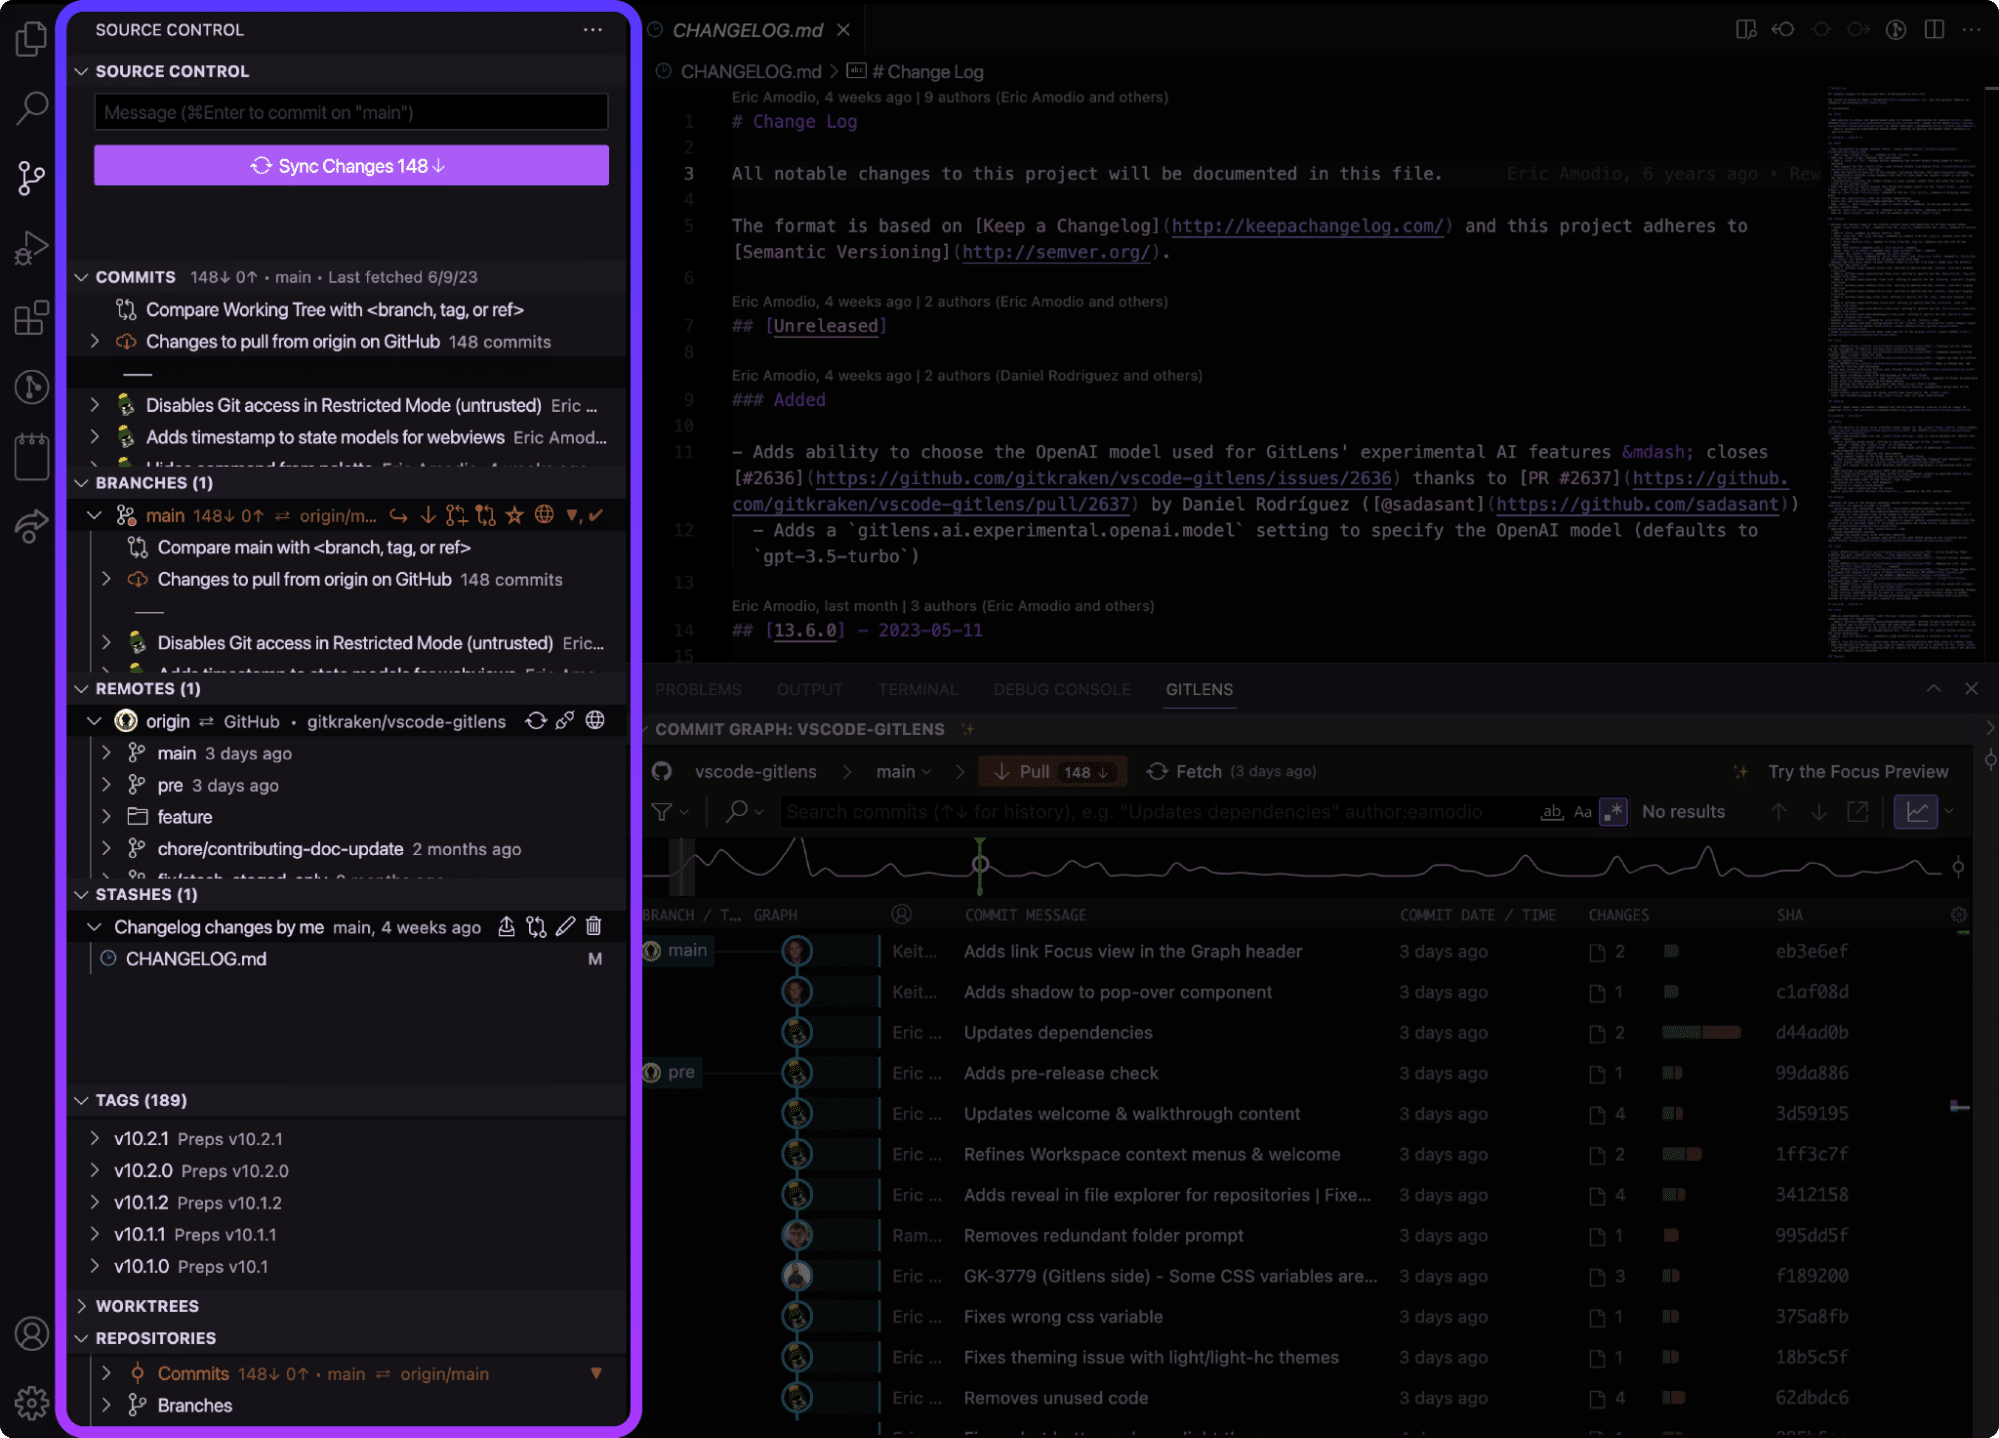1999x1438 pixels.
Task: Click the previous search result up arrow
Action: pyautogui.click(x=1779, y=812)
